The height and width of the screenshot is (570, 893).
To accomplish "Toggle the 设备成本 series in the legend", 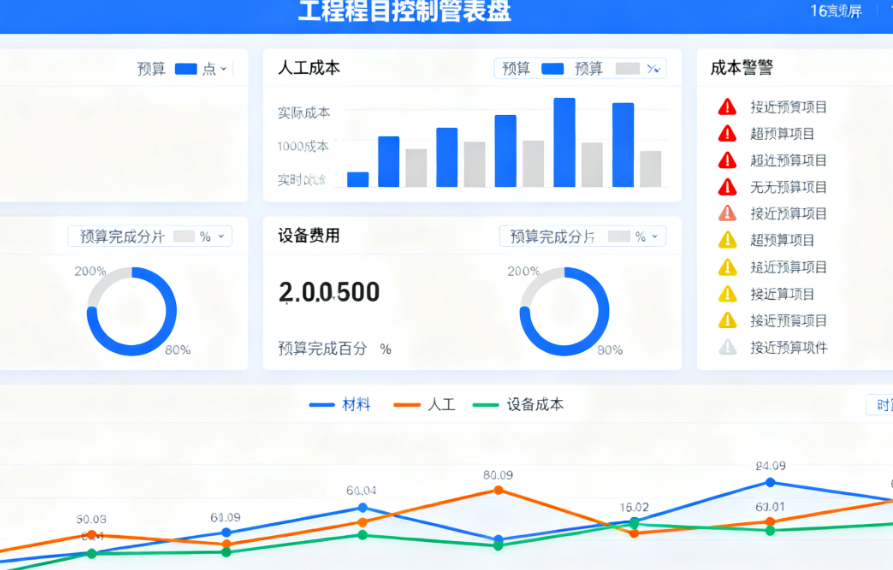I will coord(518,405).
